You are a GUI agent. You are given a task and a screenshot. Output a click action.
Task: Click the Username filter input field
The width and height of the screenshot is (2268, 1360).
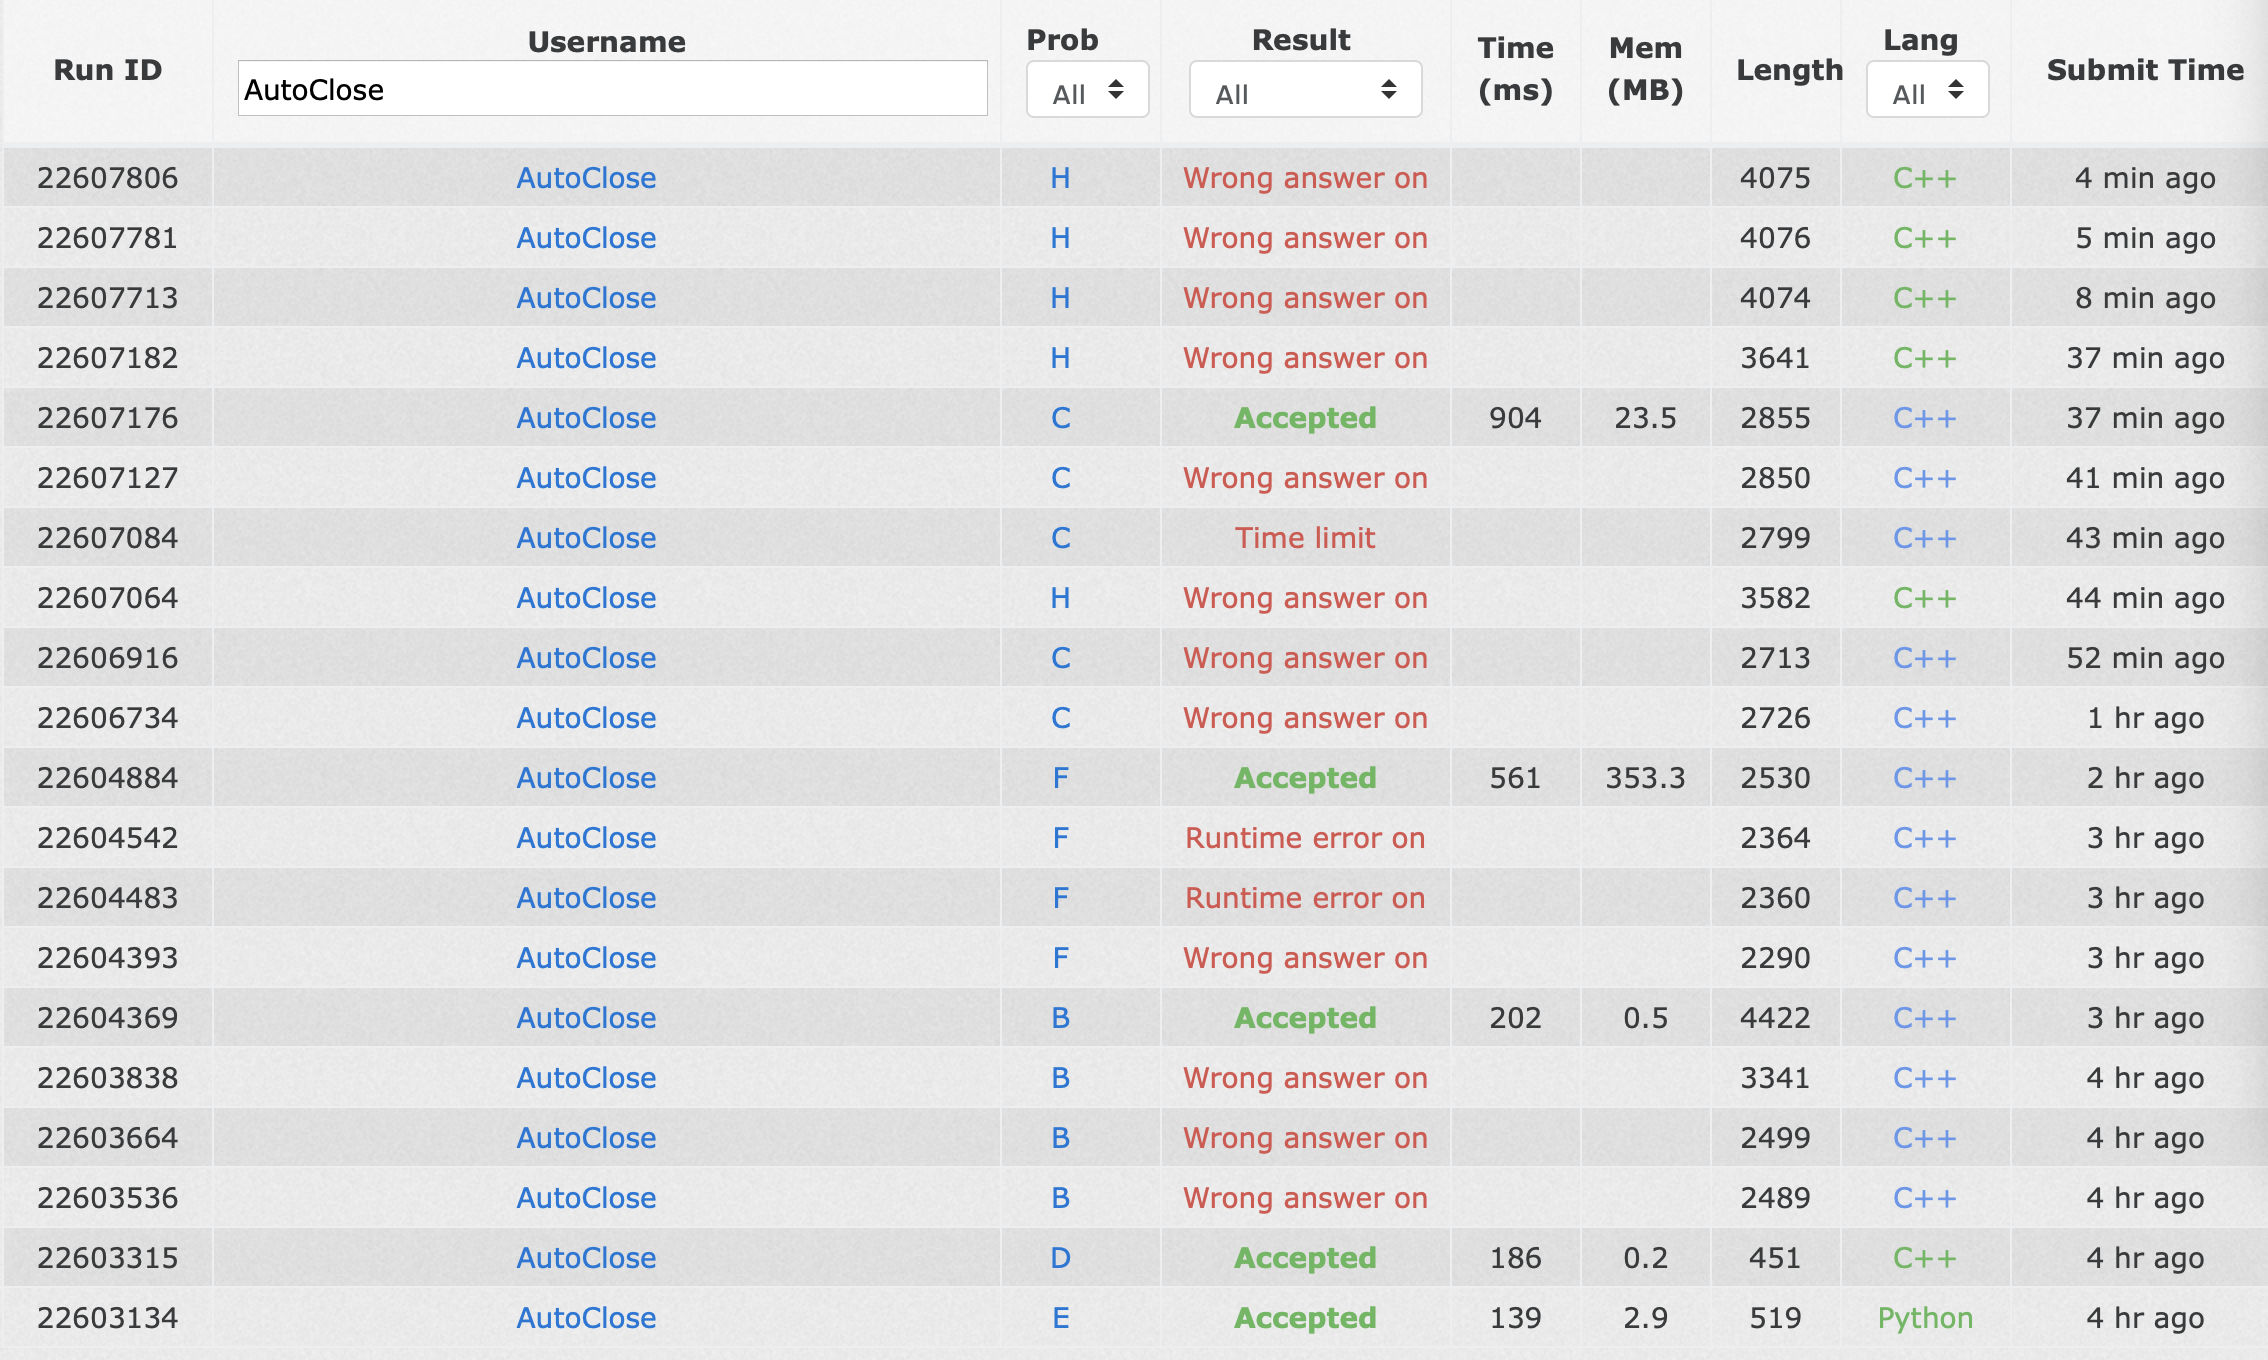click(x=612, y=89)
